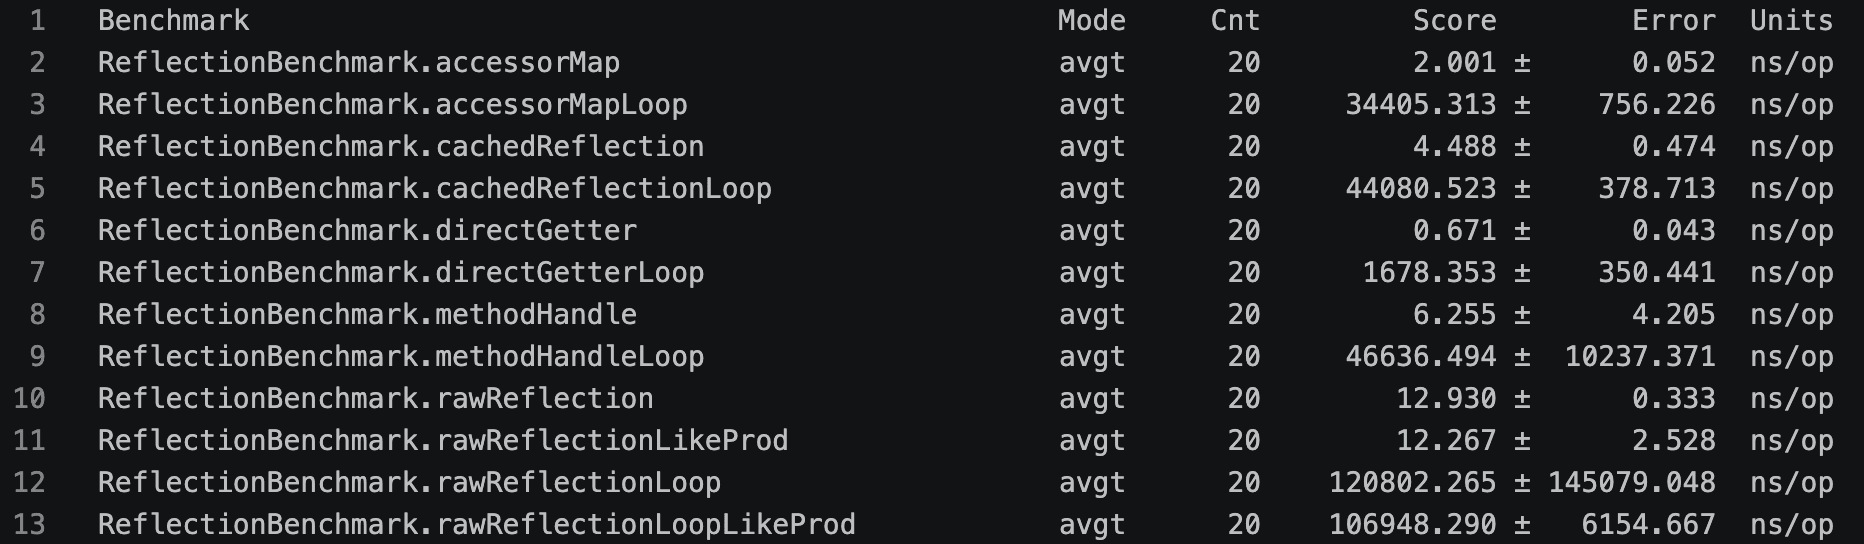Viewport: 1864px width, 544px height.
Task: Click the Benchmark column header text
Action: [173, 20]
